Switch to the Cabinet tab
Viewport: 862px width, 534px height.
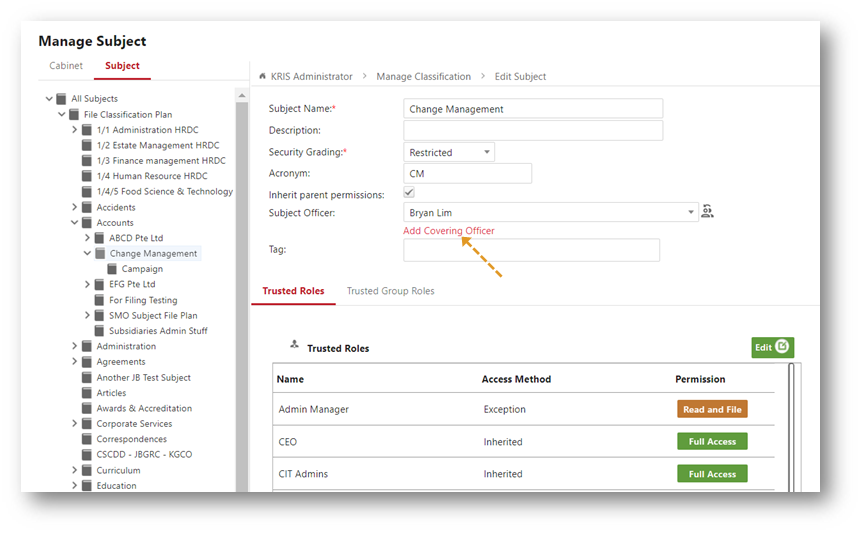pyautogui.click(x=66, y=65)
